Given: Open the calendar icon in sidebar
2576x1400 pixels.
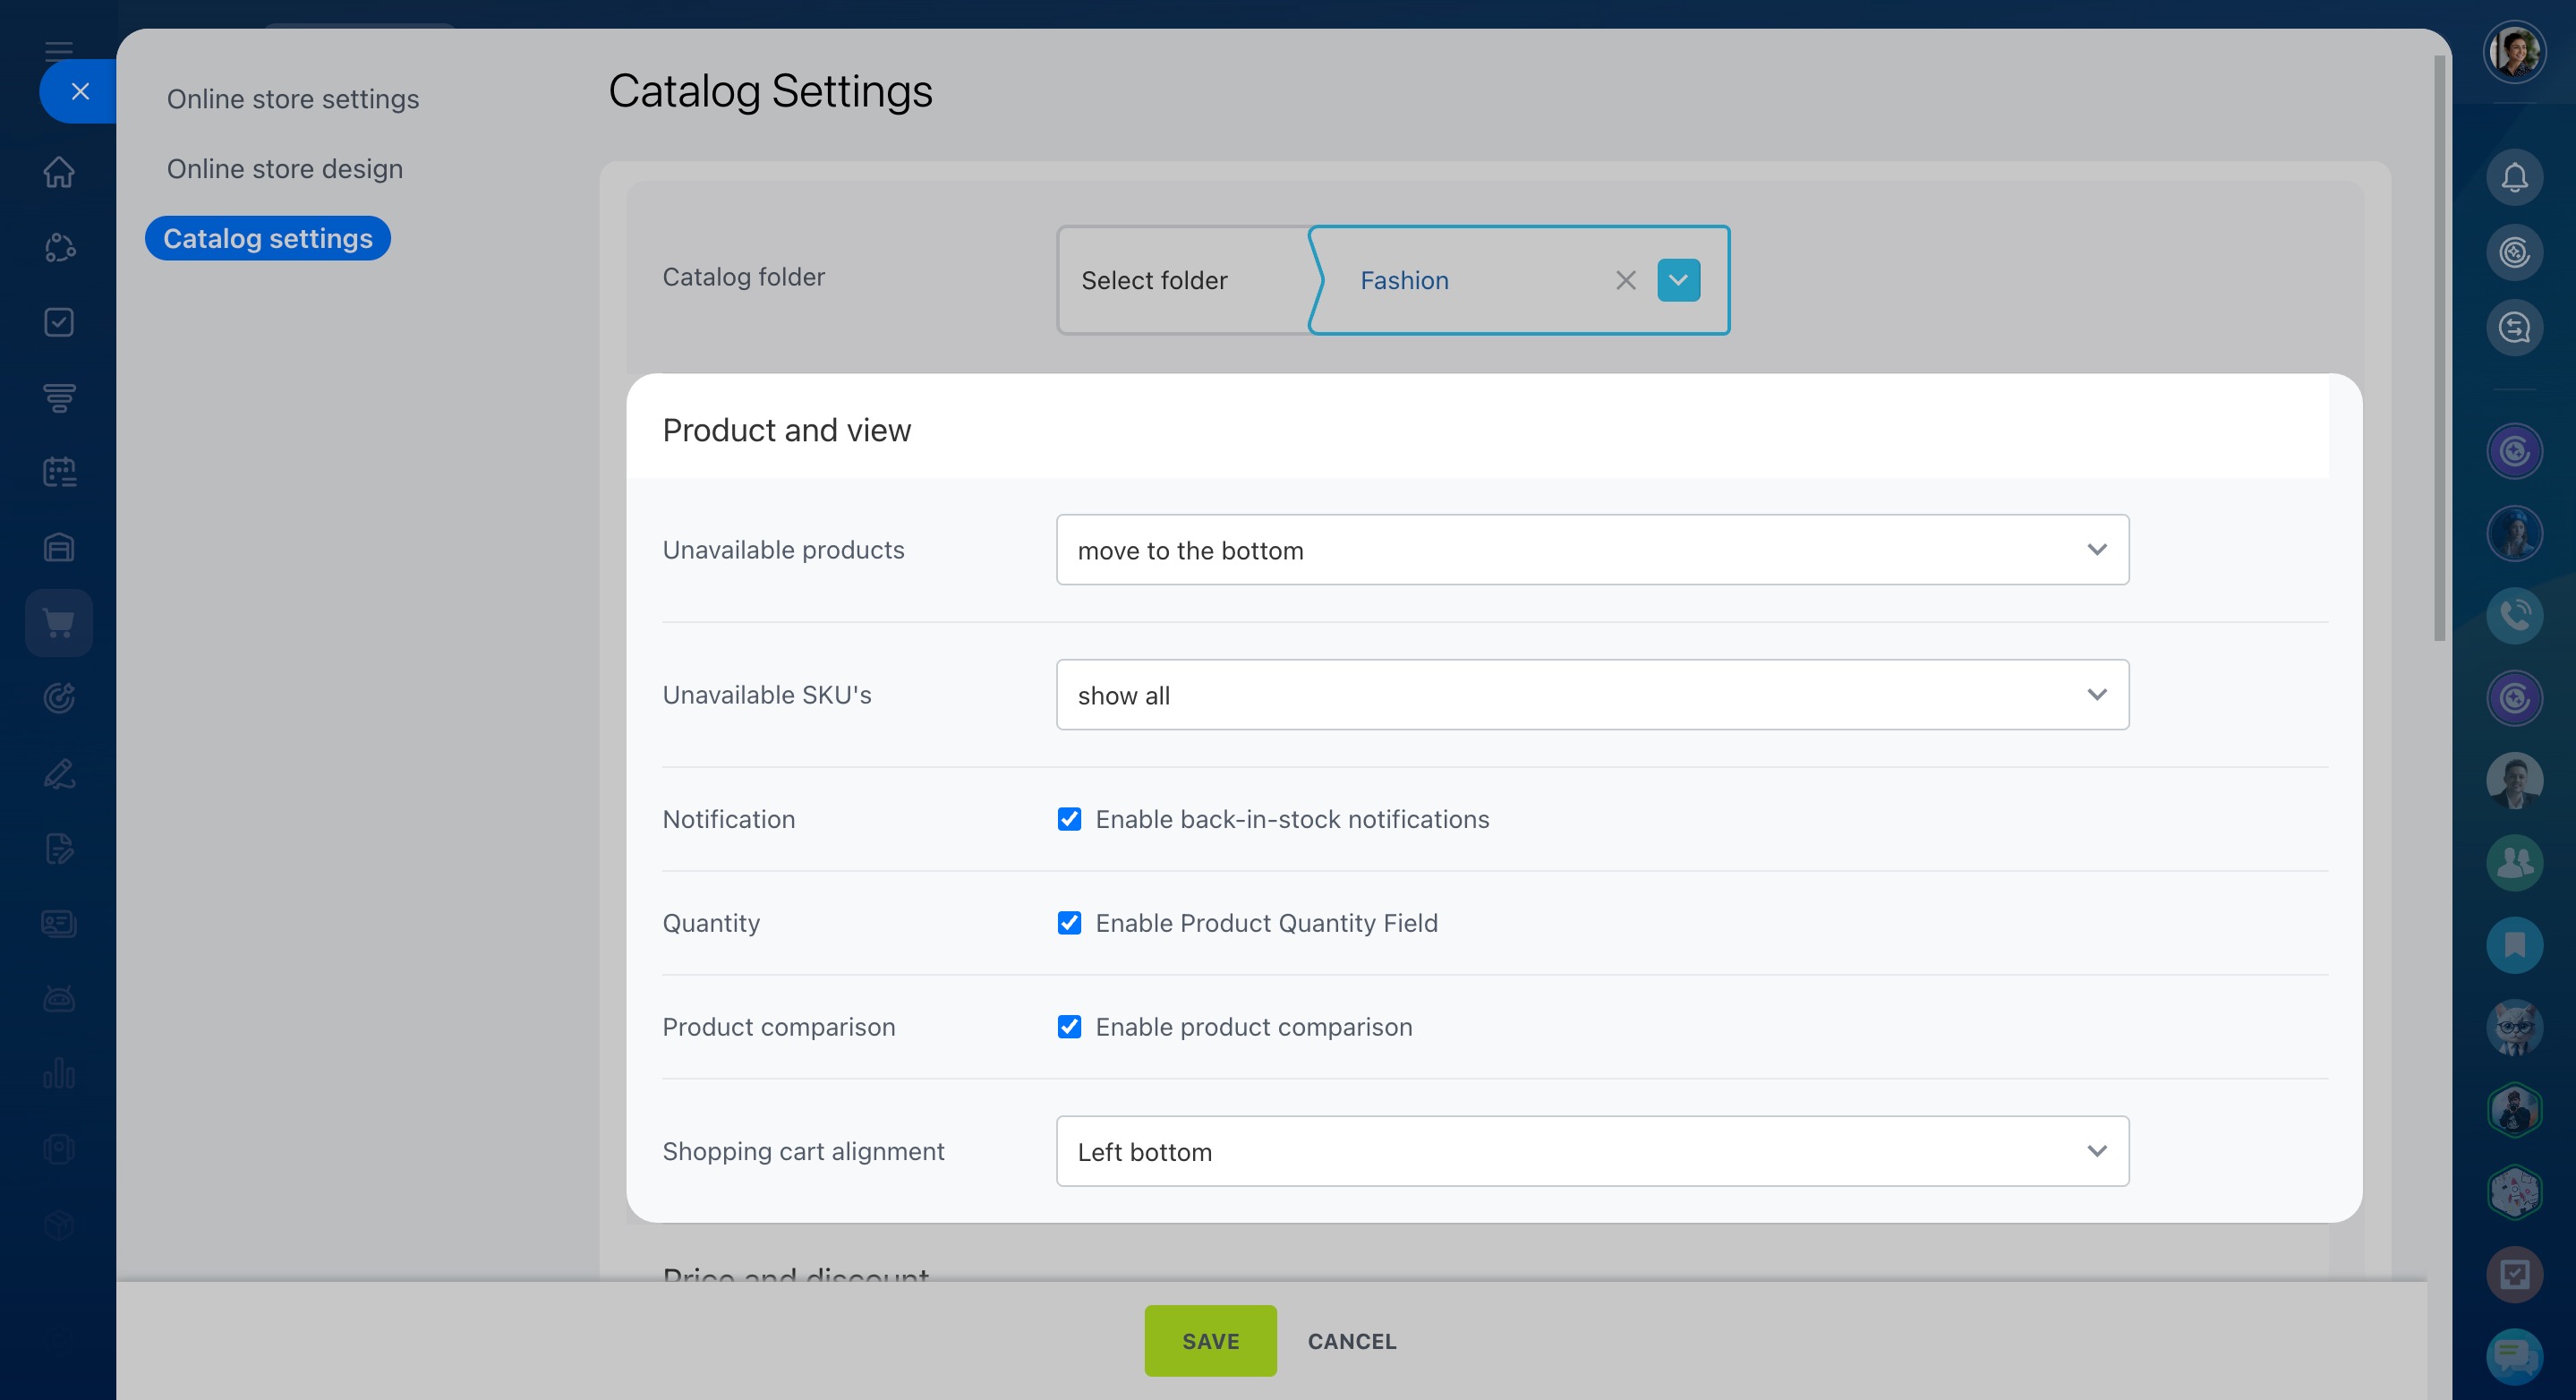Looking at the screenshot, I should pos(59,472).
